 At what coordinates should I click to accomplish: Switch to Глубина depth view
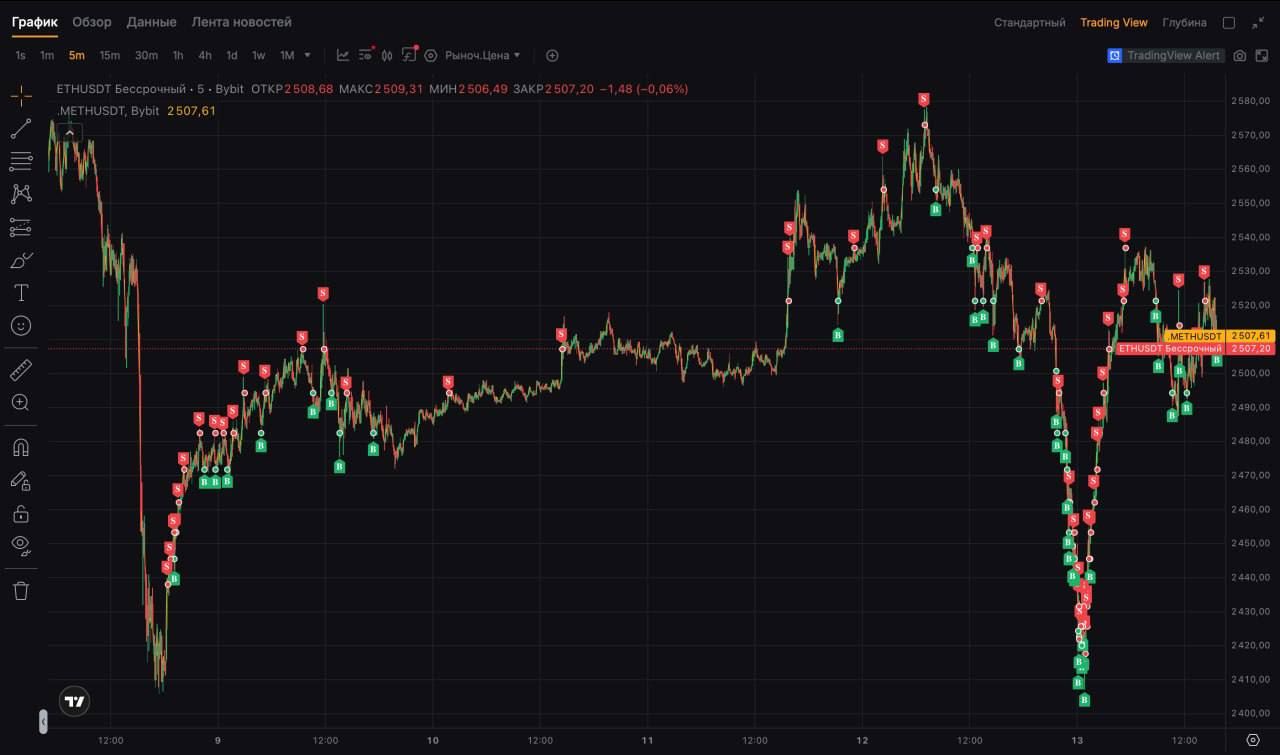click(x=1184, y=22)
